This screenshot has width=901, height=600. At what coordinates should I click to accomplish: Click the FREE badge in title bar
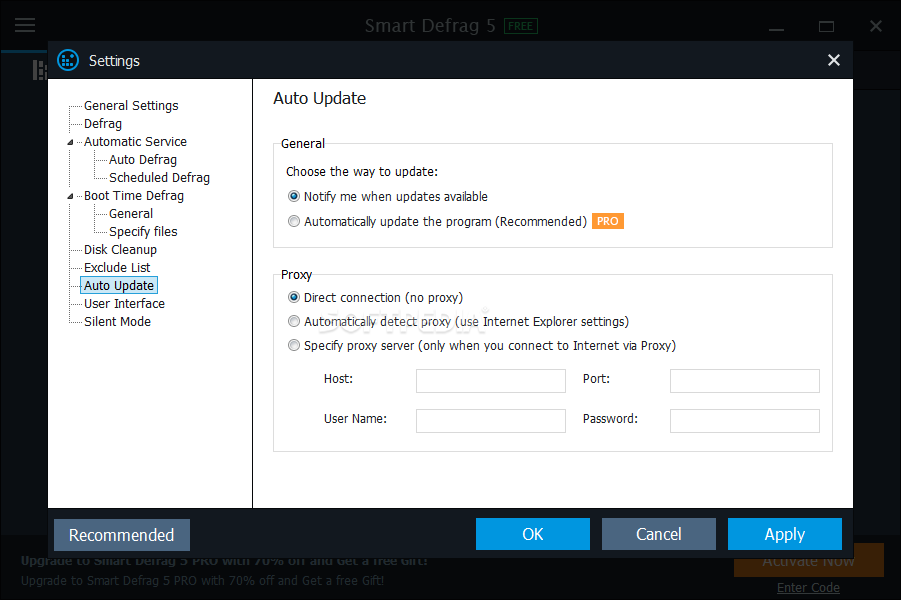pyautogui.click(x=521, y=26)
